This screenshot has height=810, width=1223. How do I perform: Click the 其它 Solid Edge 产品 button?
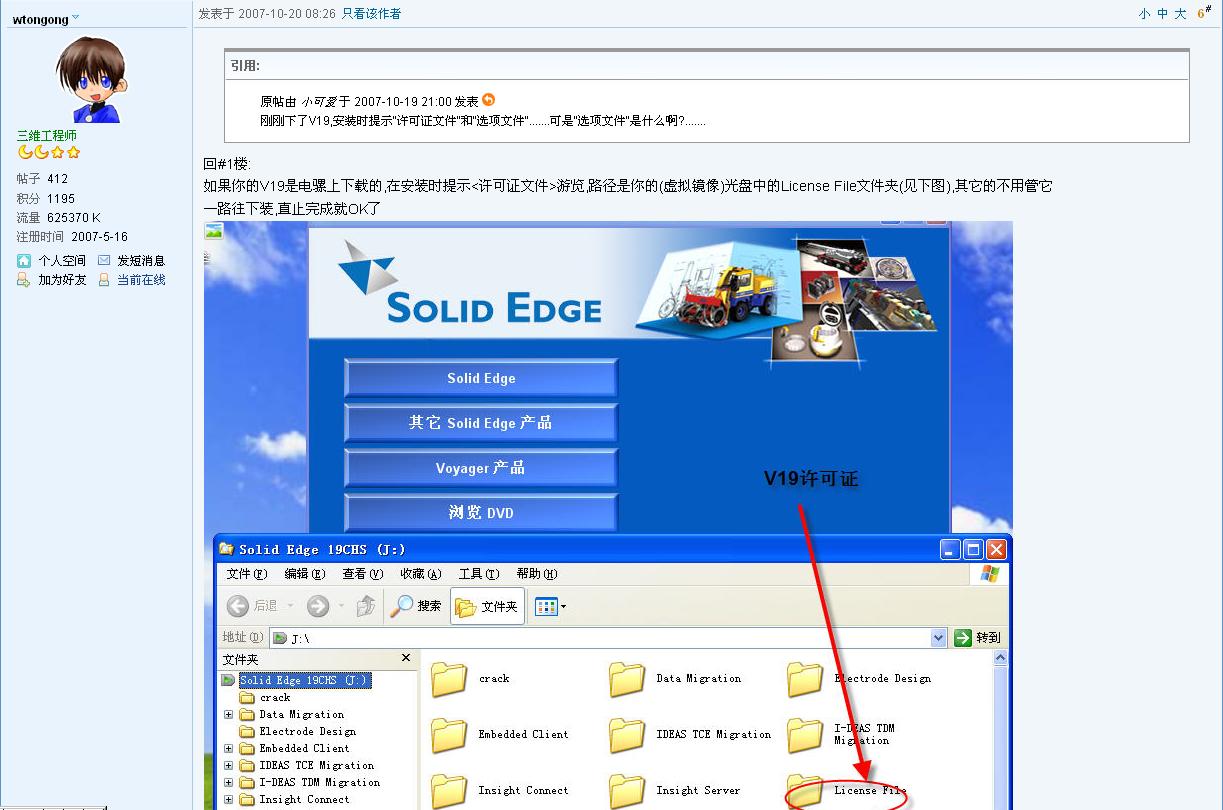(481, 423)
